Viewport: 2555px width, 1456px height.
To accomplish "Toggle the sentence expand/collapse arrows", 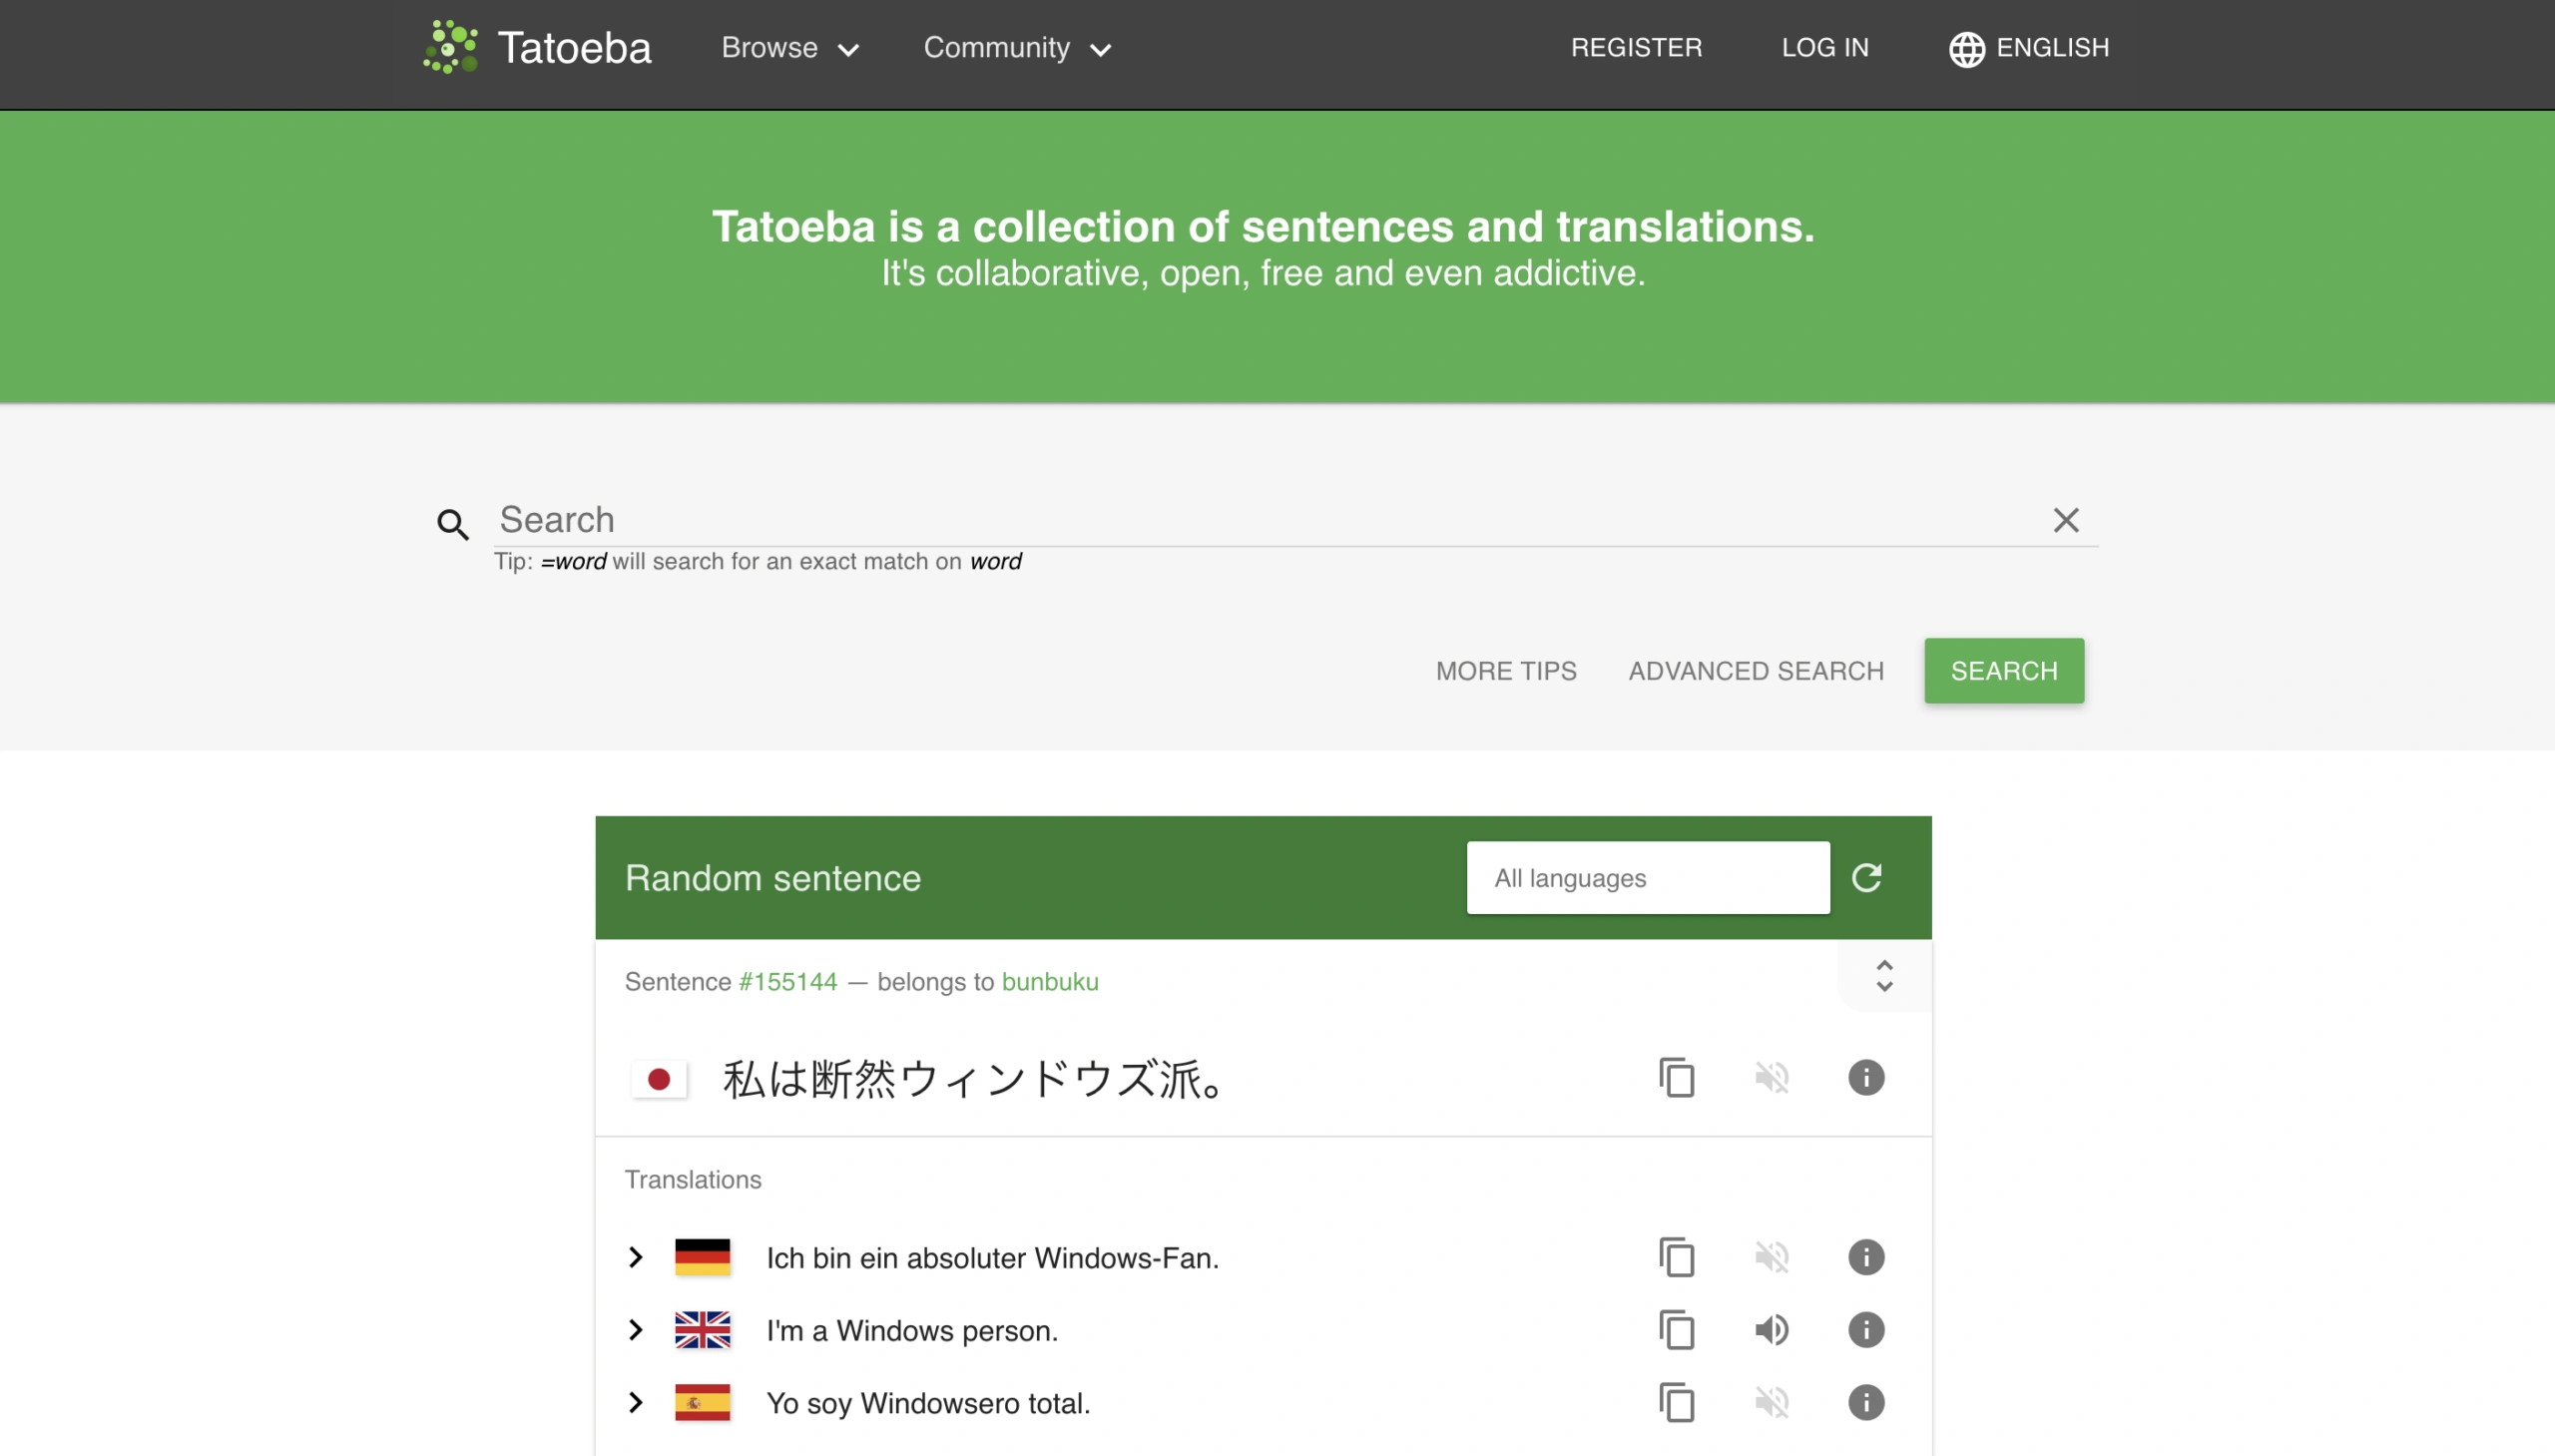I will (1884, 976).
